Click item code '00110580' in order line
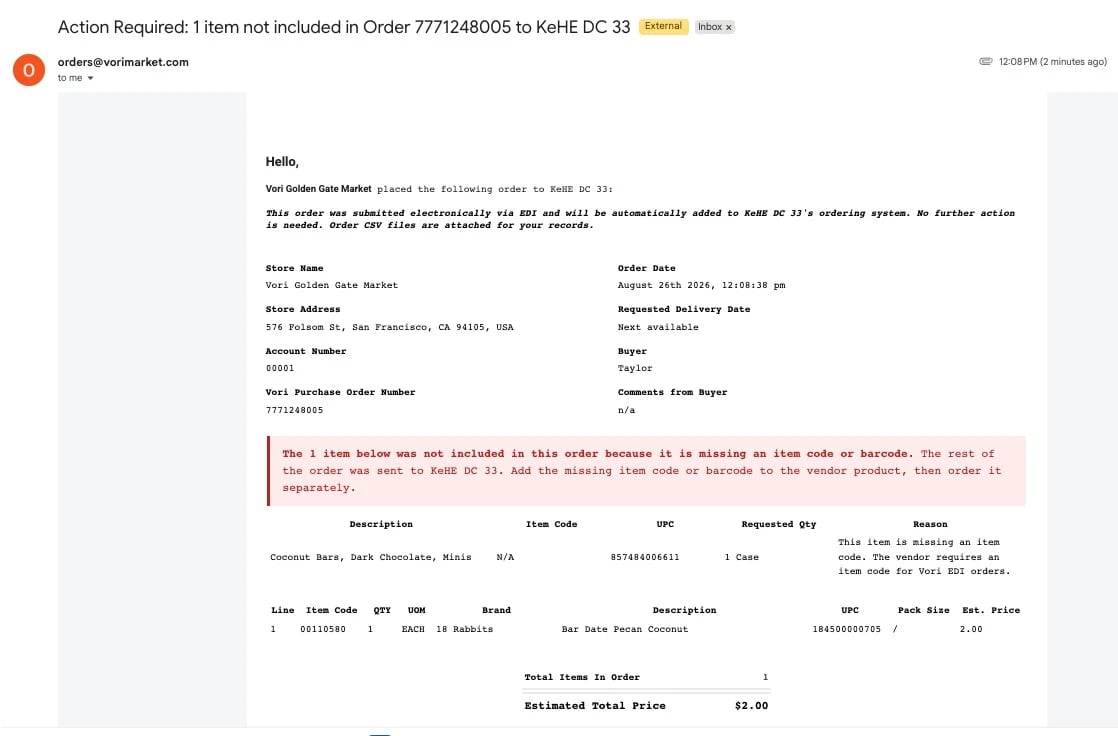Screen dimensions: 1118x736 323,629
